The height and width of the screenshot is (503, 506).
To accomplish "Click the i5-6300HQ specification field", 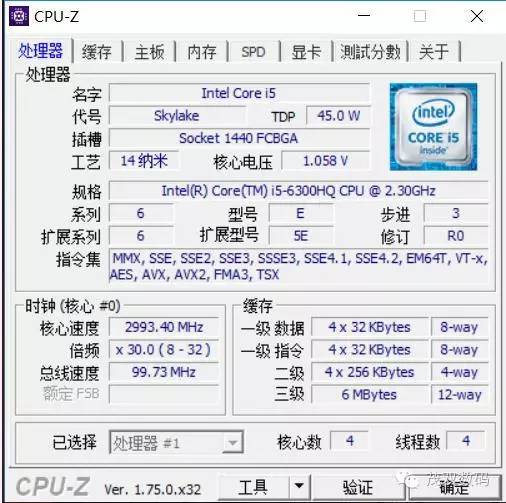I will [x=299, y=191].
